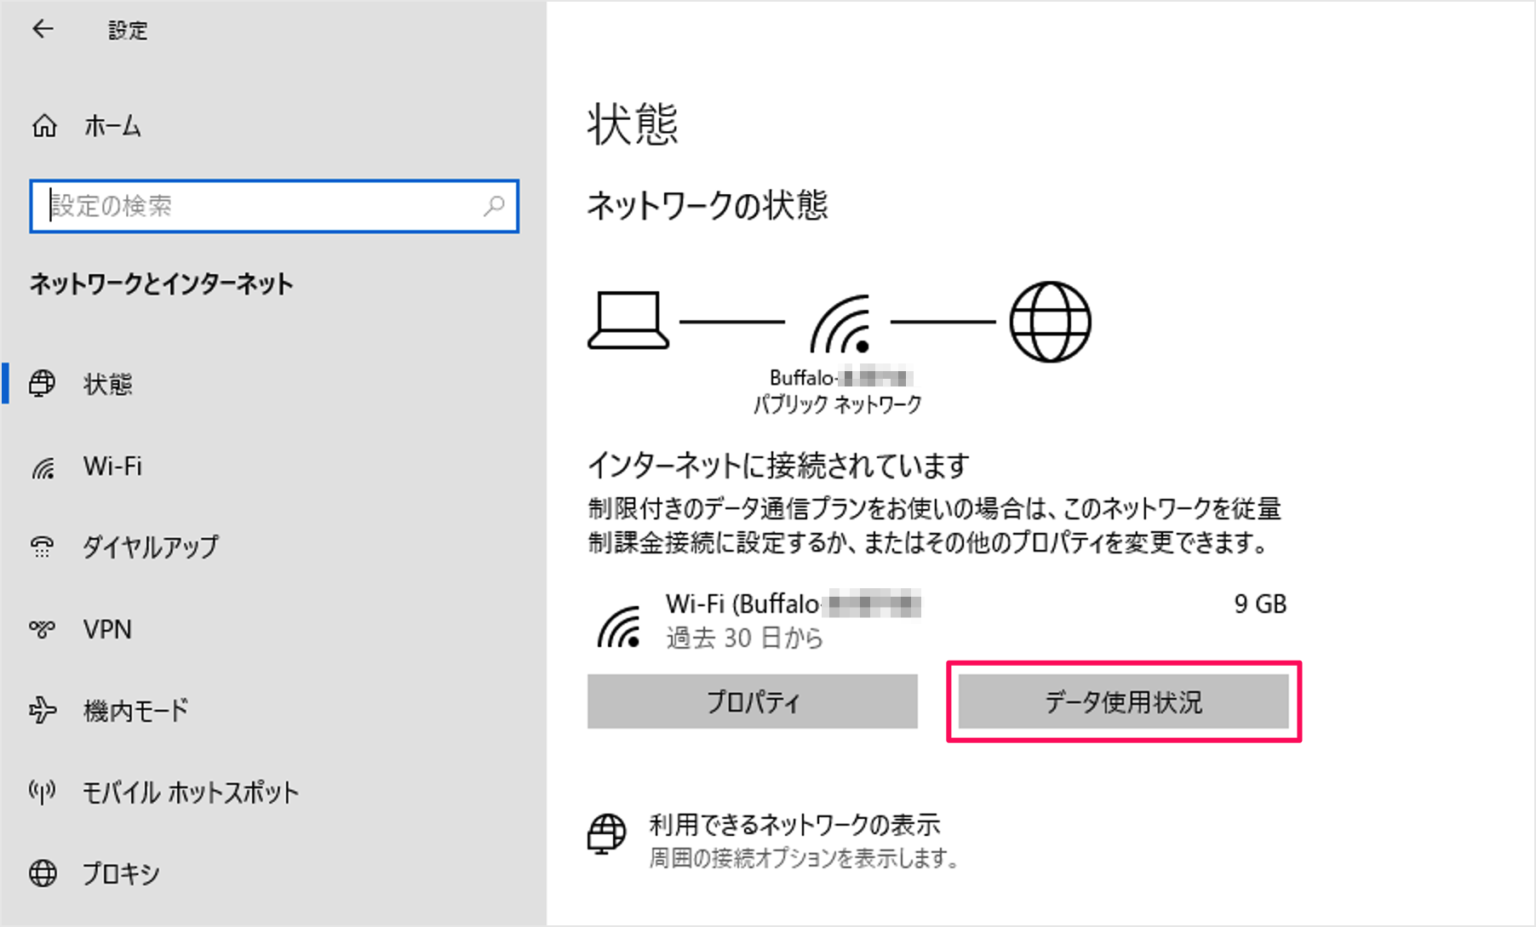Select the airplane icon for 機内モード

point(42,710)
